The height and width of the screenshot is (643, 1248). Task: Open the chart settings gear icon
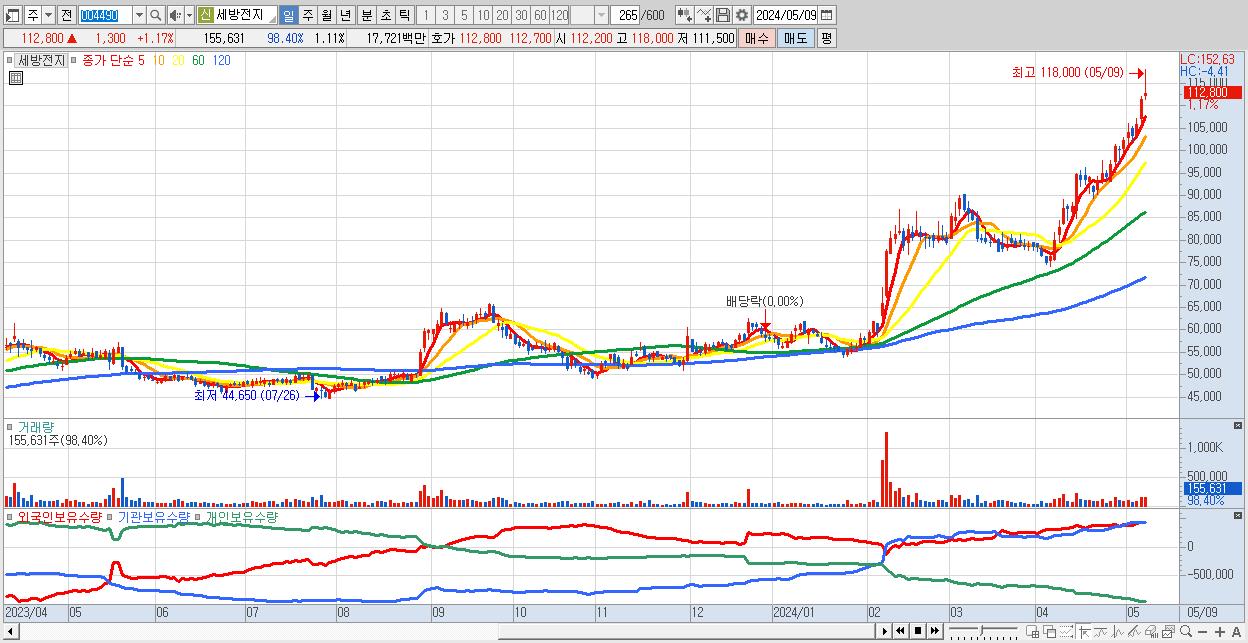tap(742, 15)
